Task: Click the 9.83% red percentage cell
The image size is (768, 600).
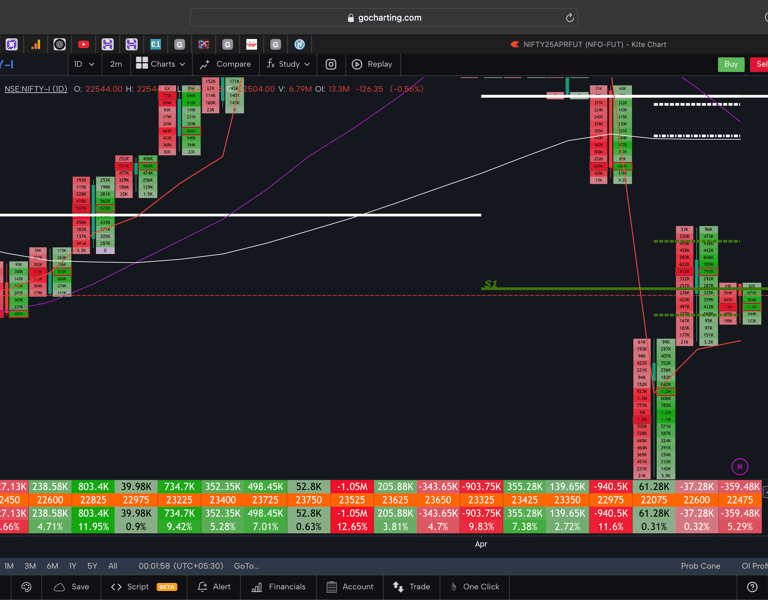Action: (481, 527)
